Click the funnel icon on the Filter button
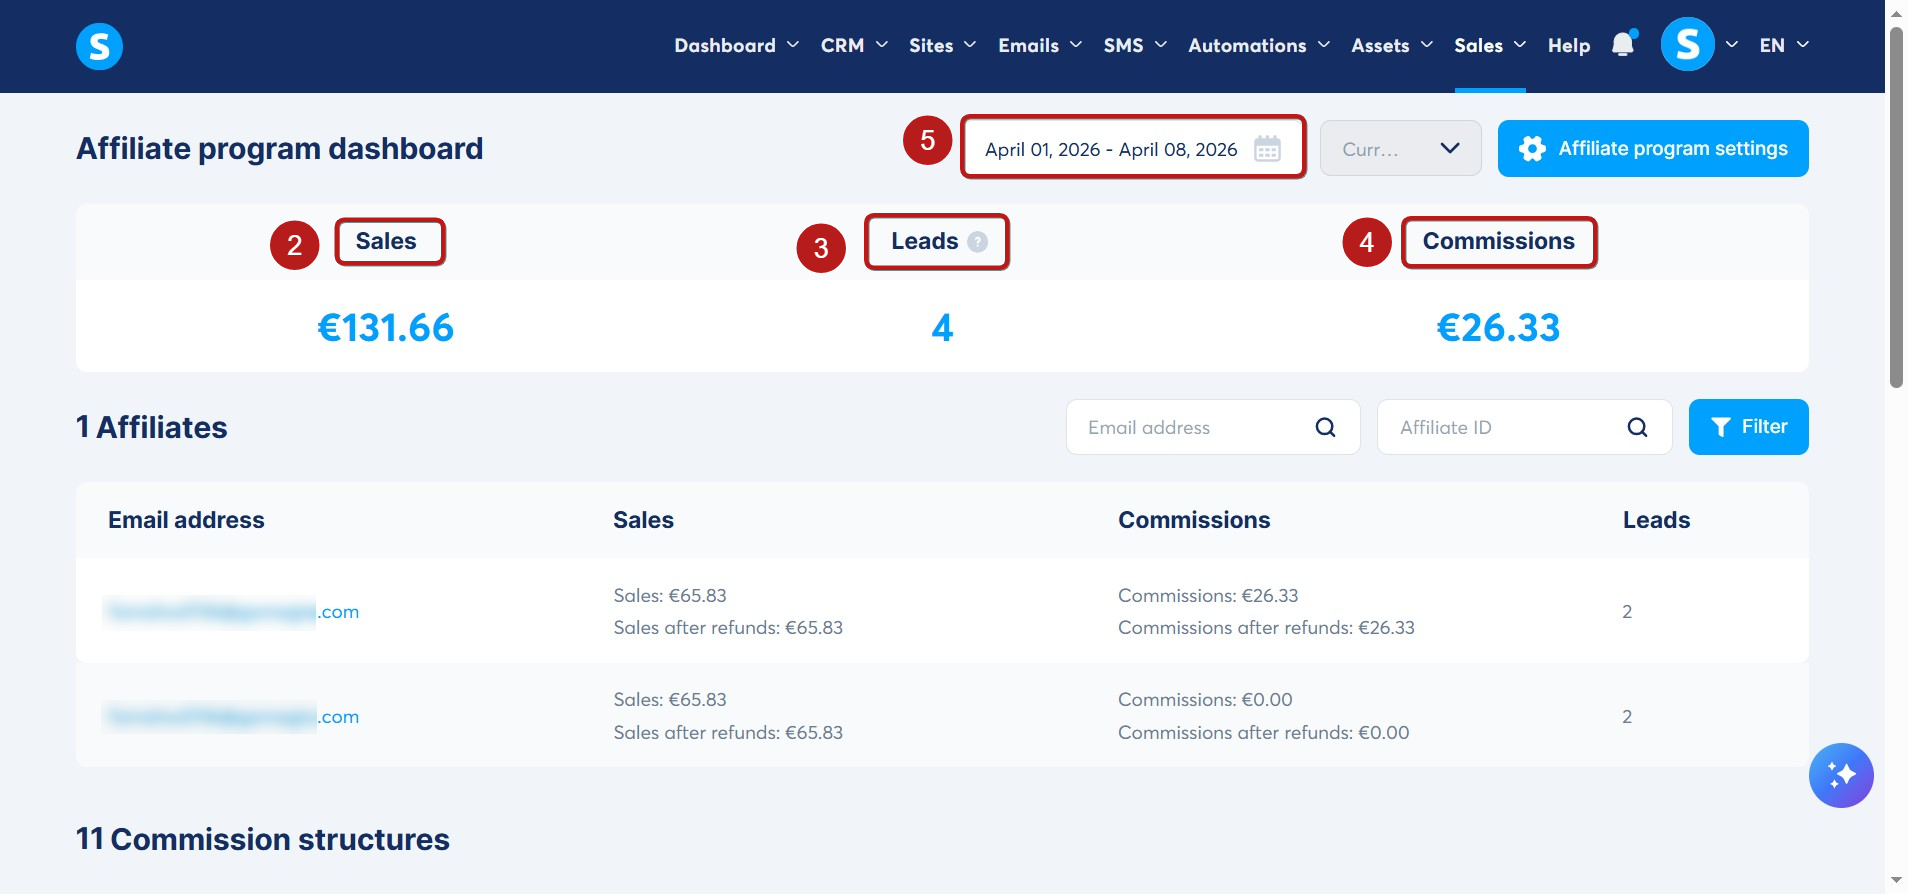Image resolution: width=1908 pixels, height=894 pixels. 1721,427
